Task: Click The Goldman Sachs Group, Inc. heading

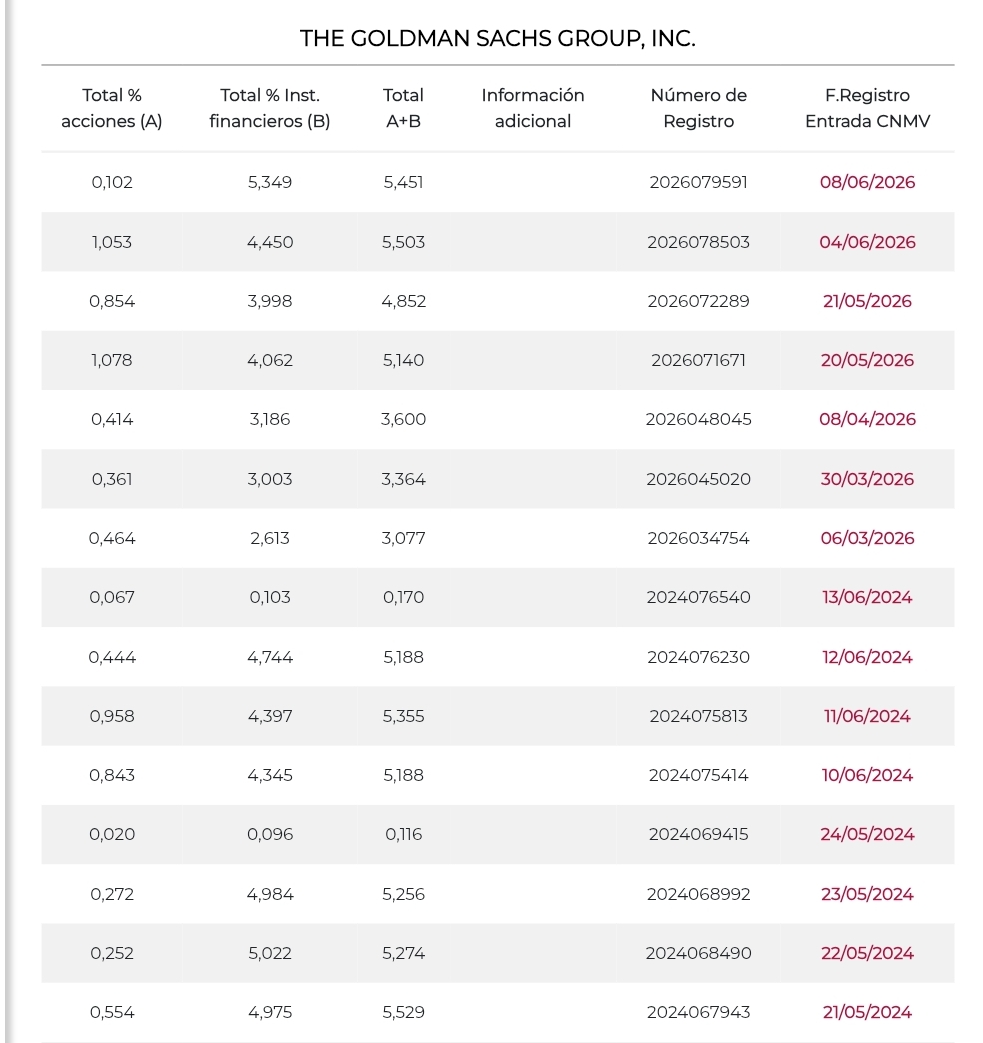Action: [497, 39]
